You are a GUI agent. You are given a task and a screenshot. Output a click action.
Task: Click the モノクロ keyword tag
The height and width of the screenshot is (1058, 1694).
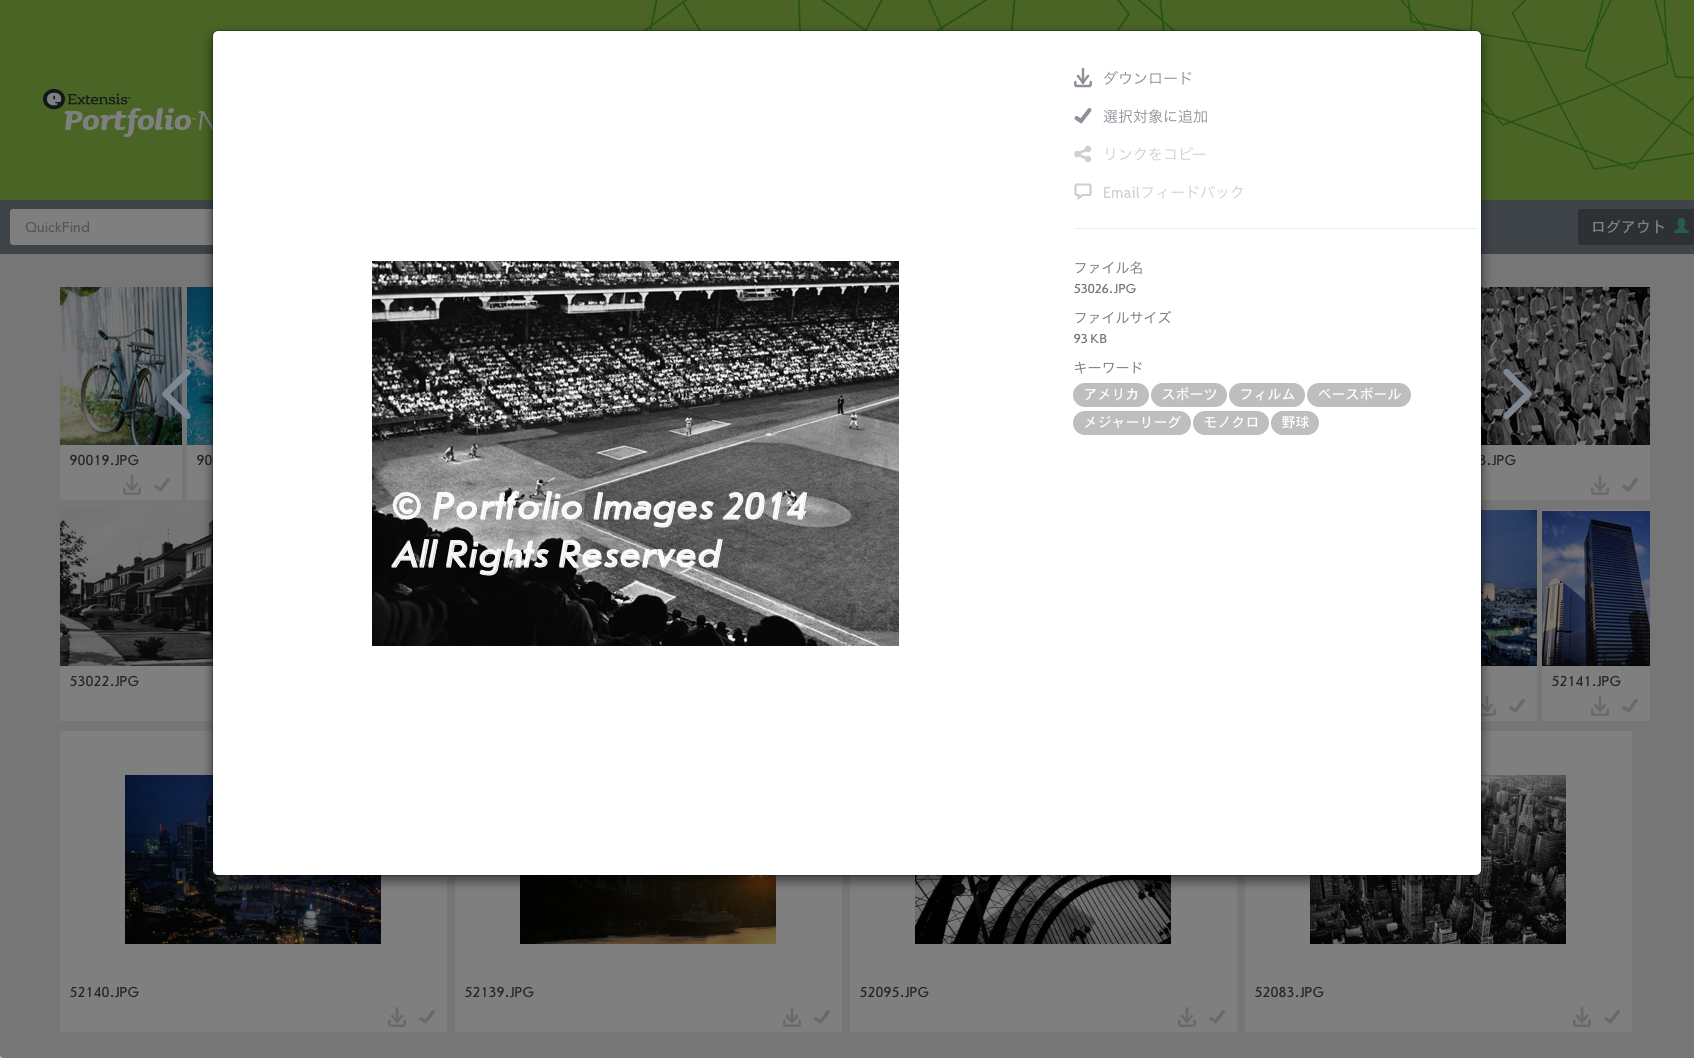1230,423
